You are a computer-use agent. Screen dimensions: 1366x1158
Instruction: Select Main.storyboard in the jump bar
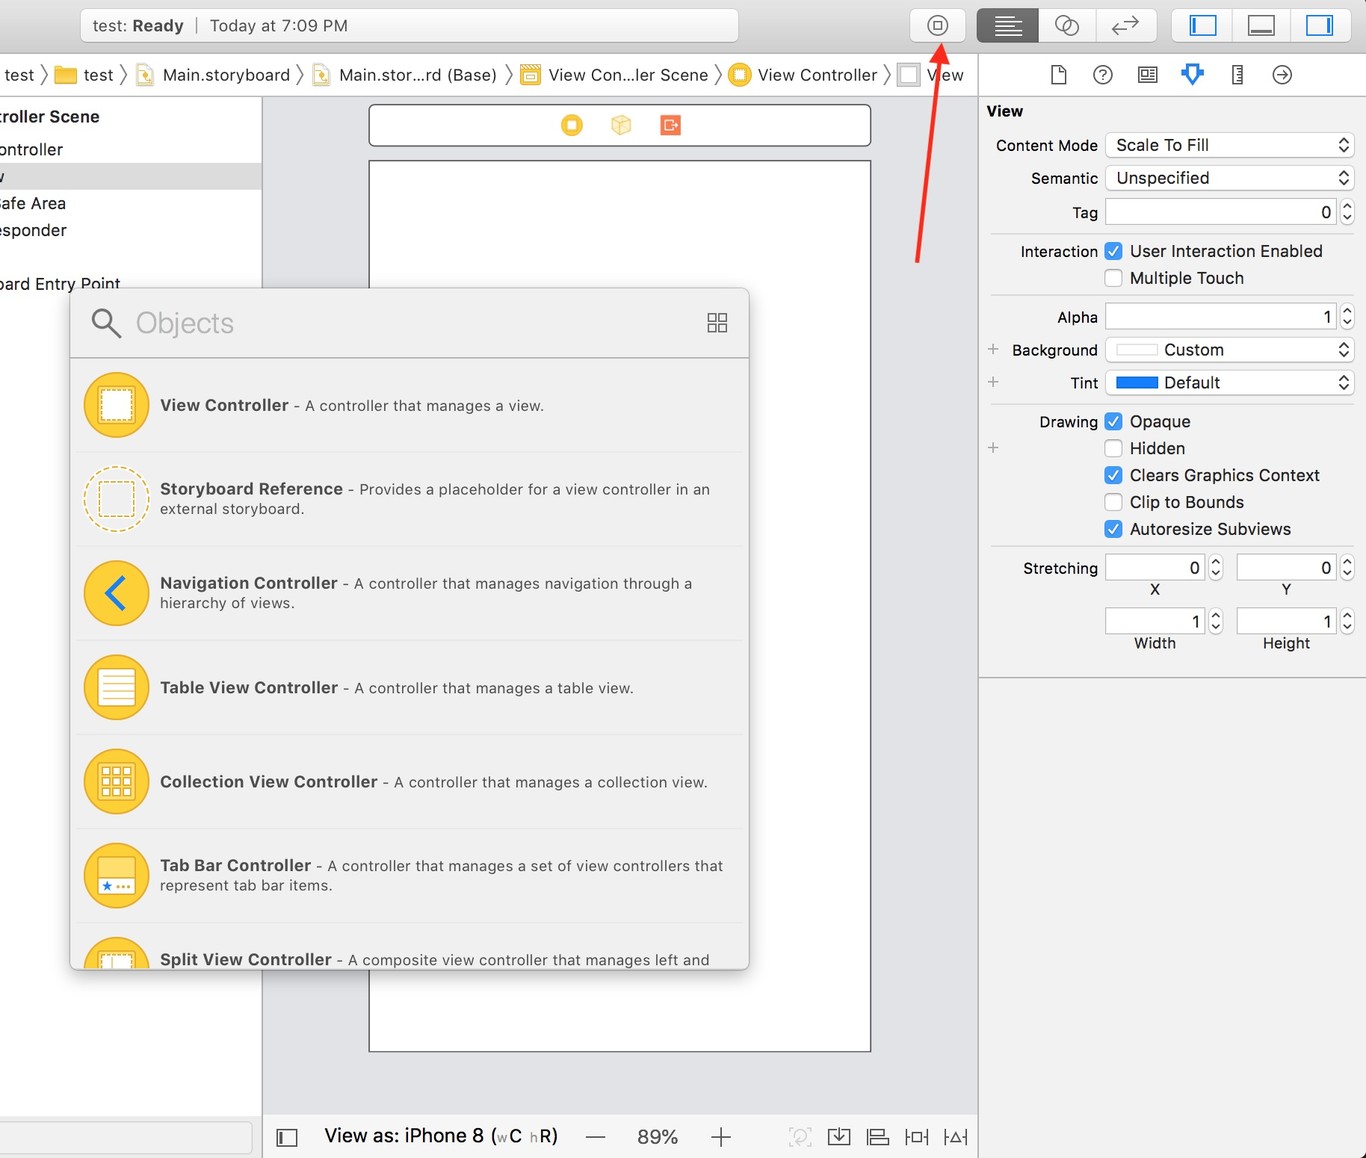pyautogui.click(x=225, y=74)
